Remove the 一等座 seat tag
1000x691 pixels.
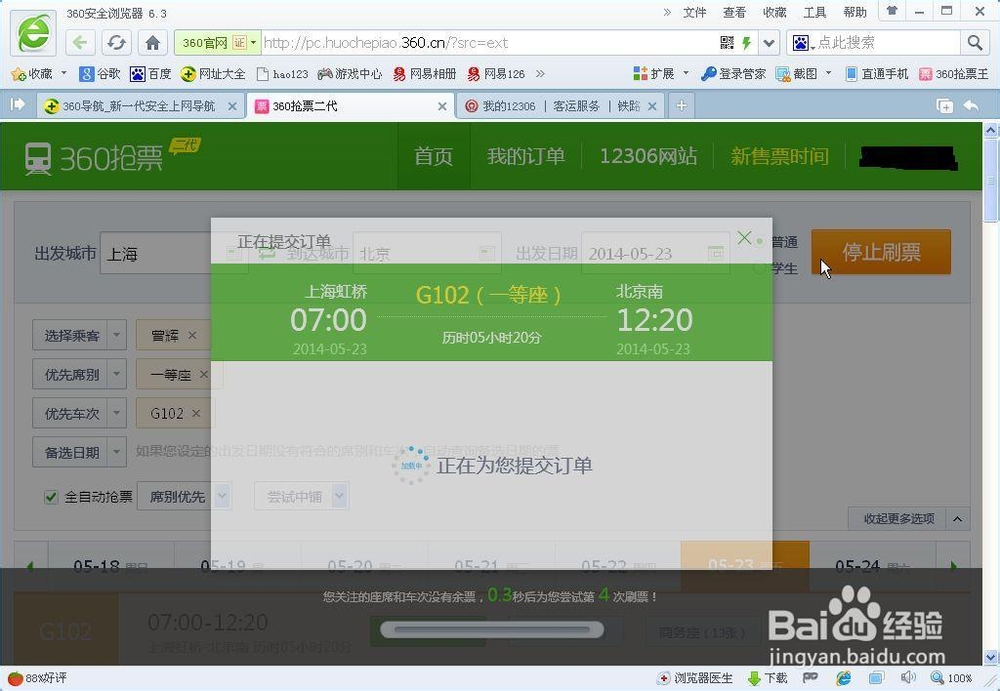tap(203, 375)
